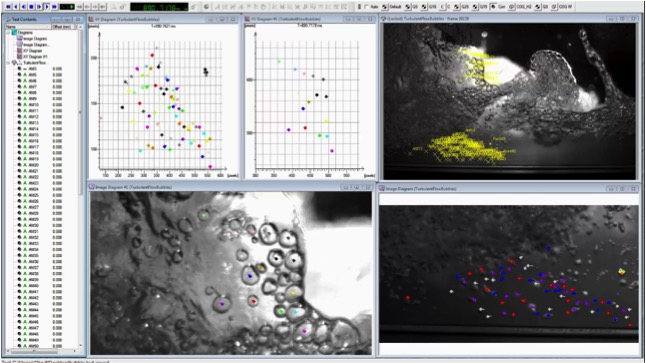Activate the Corr tracking mode icon
This screenshot has height=363, width=646.
(493, 7)
